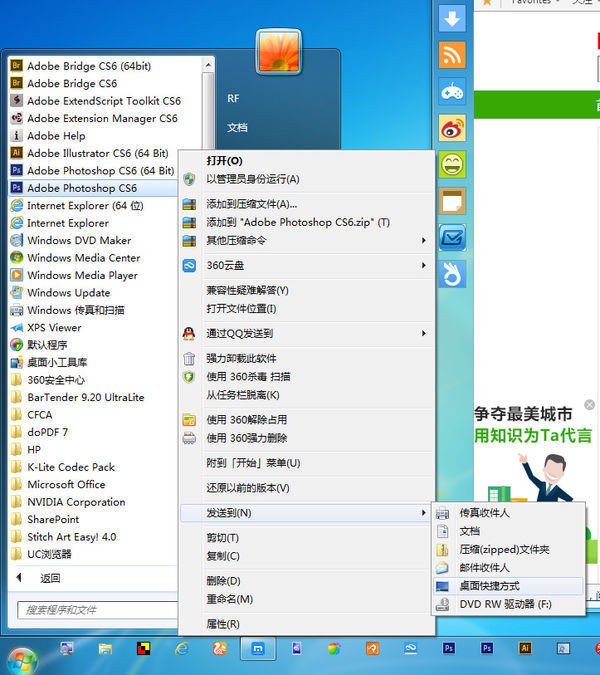
Task: Click the Weibo sidebar icon
Action: point(452,128)
